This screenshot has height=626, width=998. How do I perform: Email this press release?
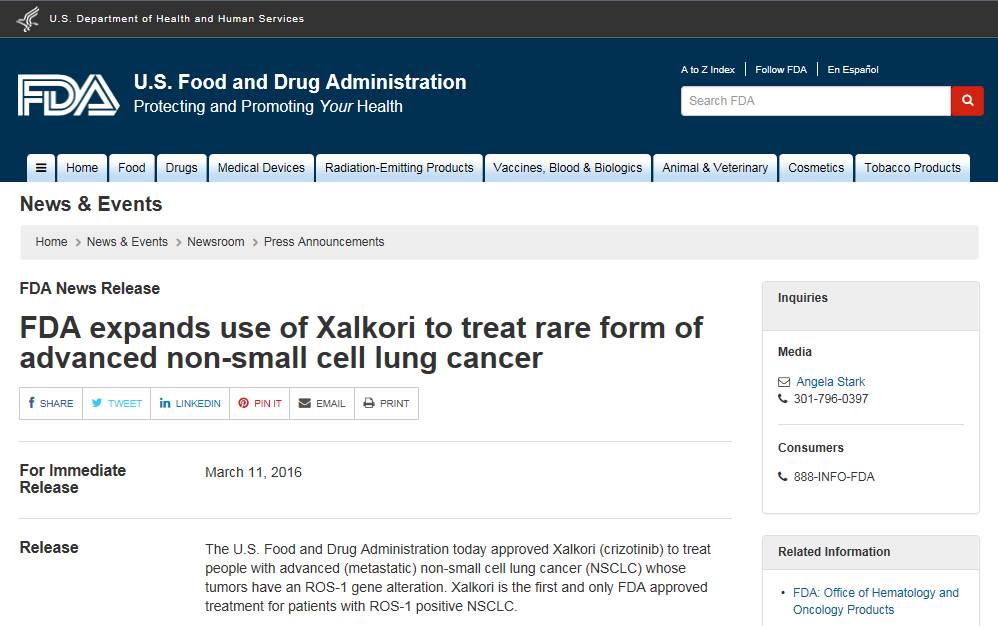tap(322, 404)
